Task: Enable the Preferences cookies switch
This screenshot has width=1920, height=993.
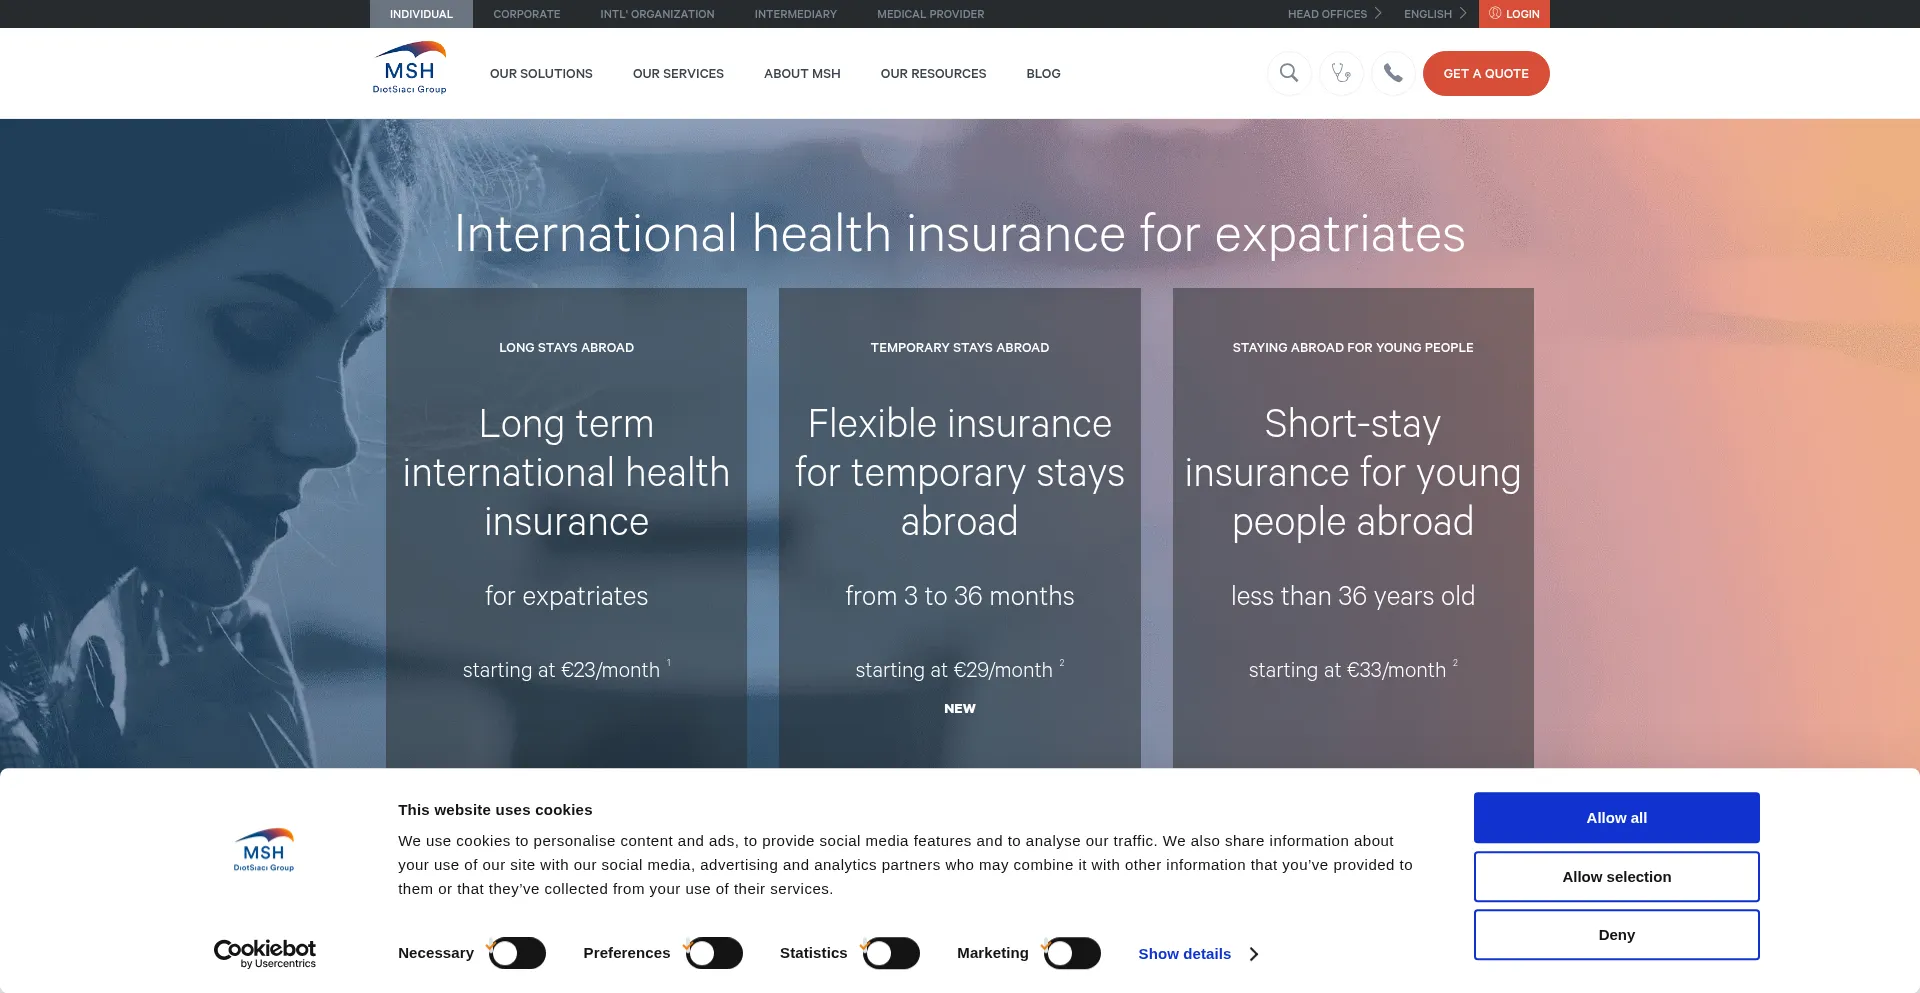Action: coord(714,953)
